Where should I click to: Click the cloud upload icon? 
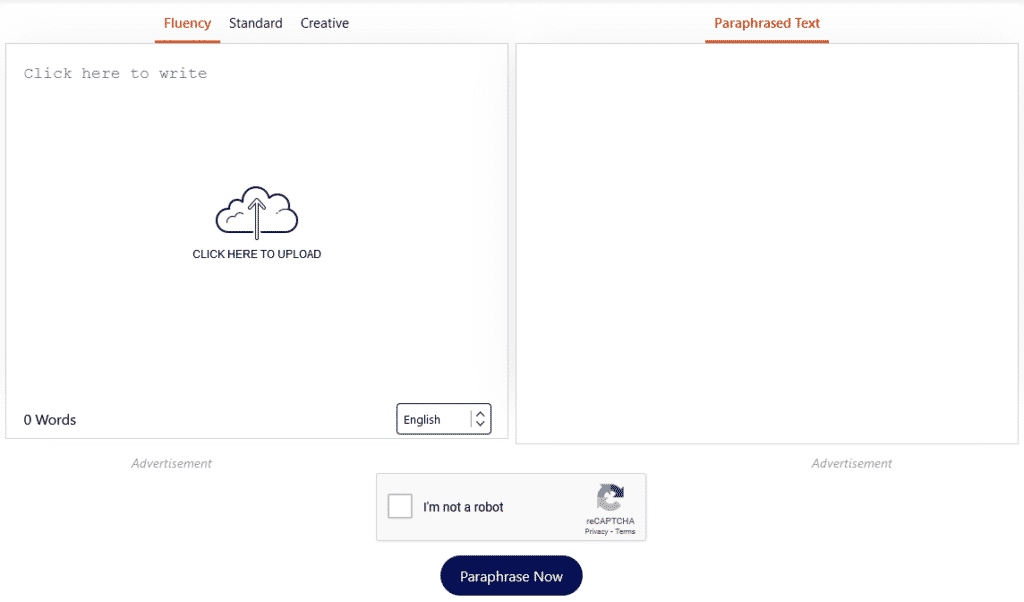tap(257, 211)
